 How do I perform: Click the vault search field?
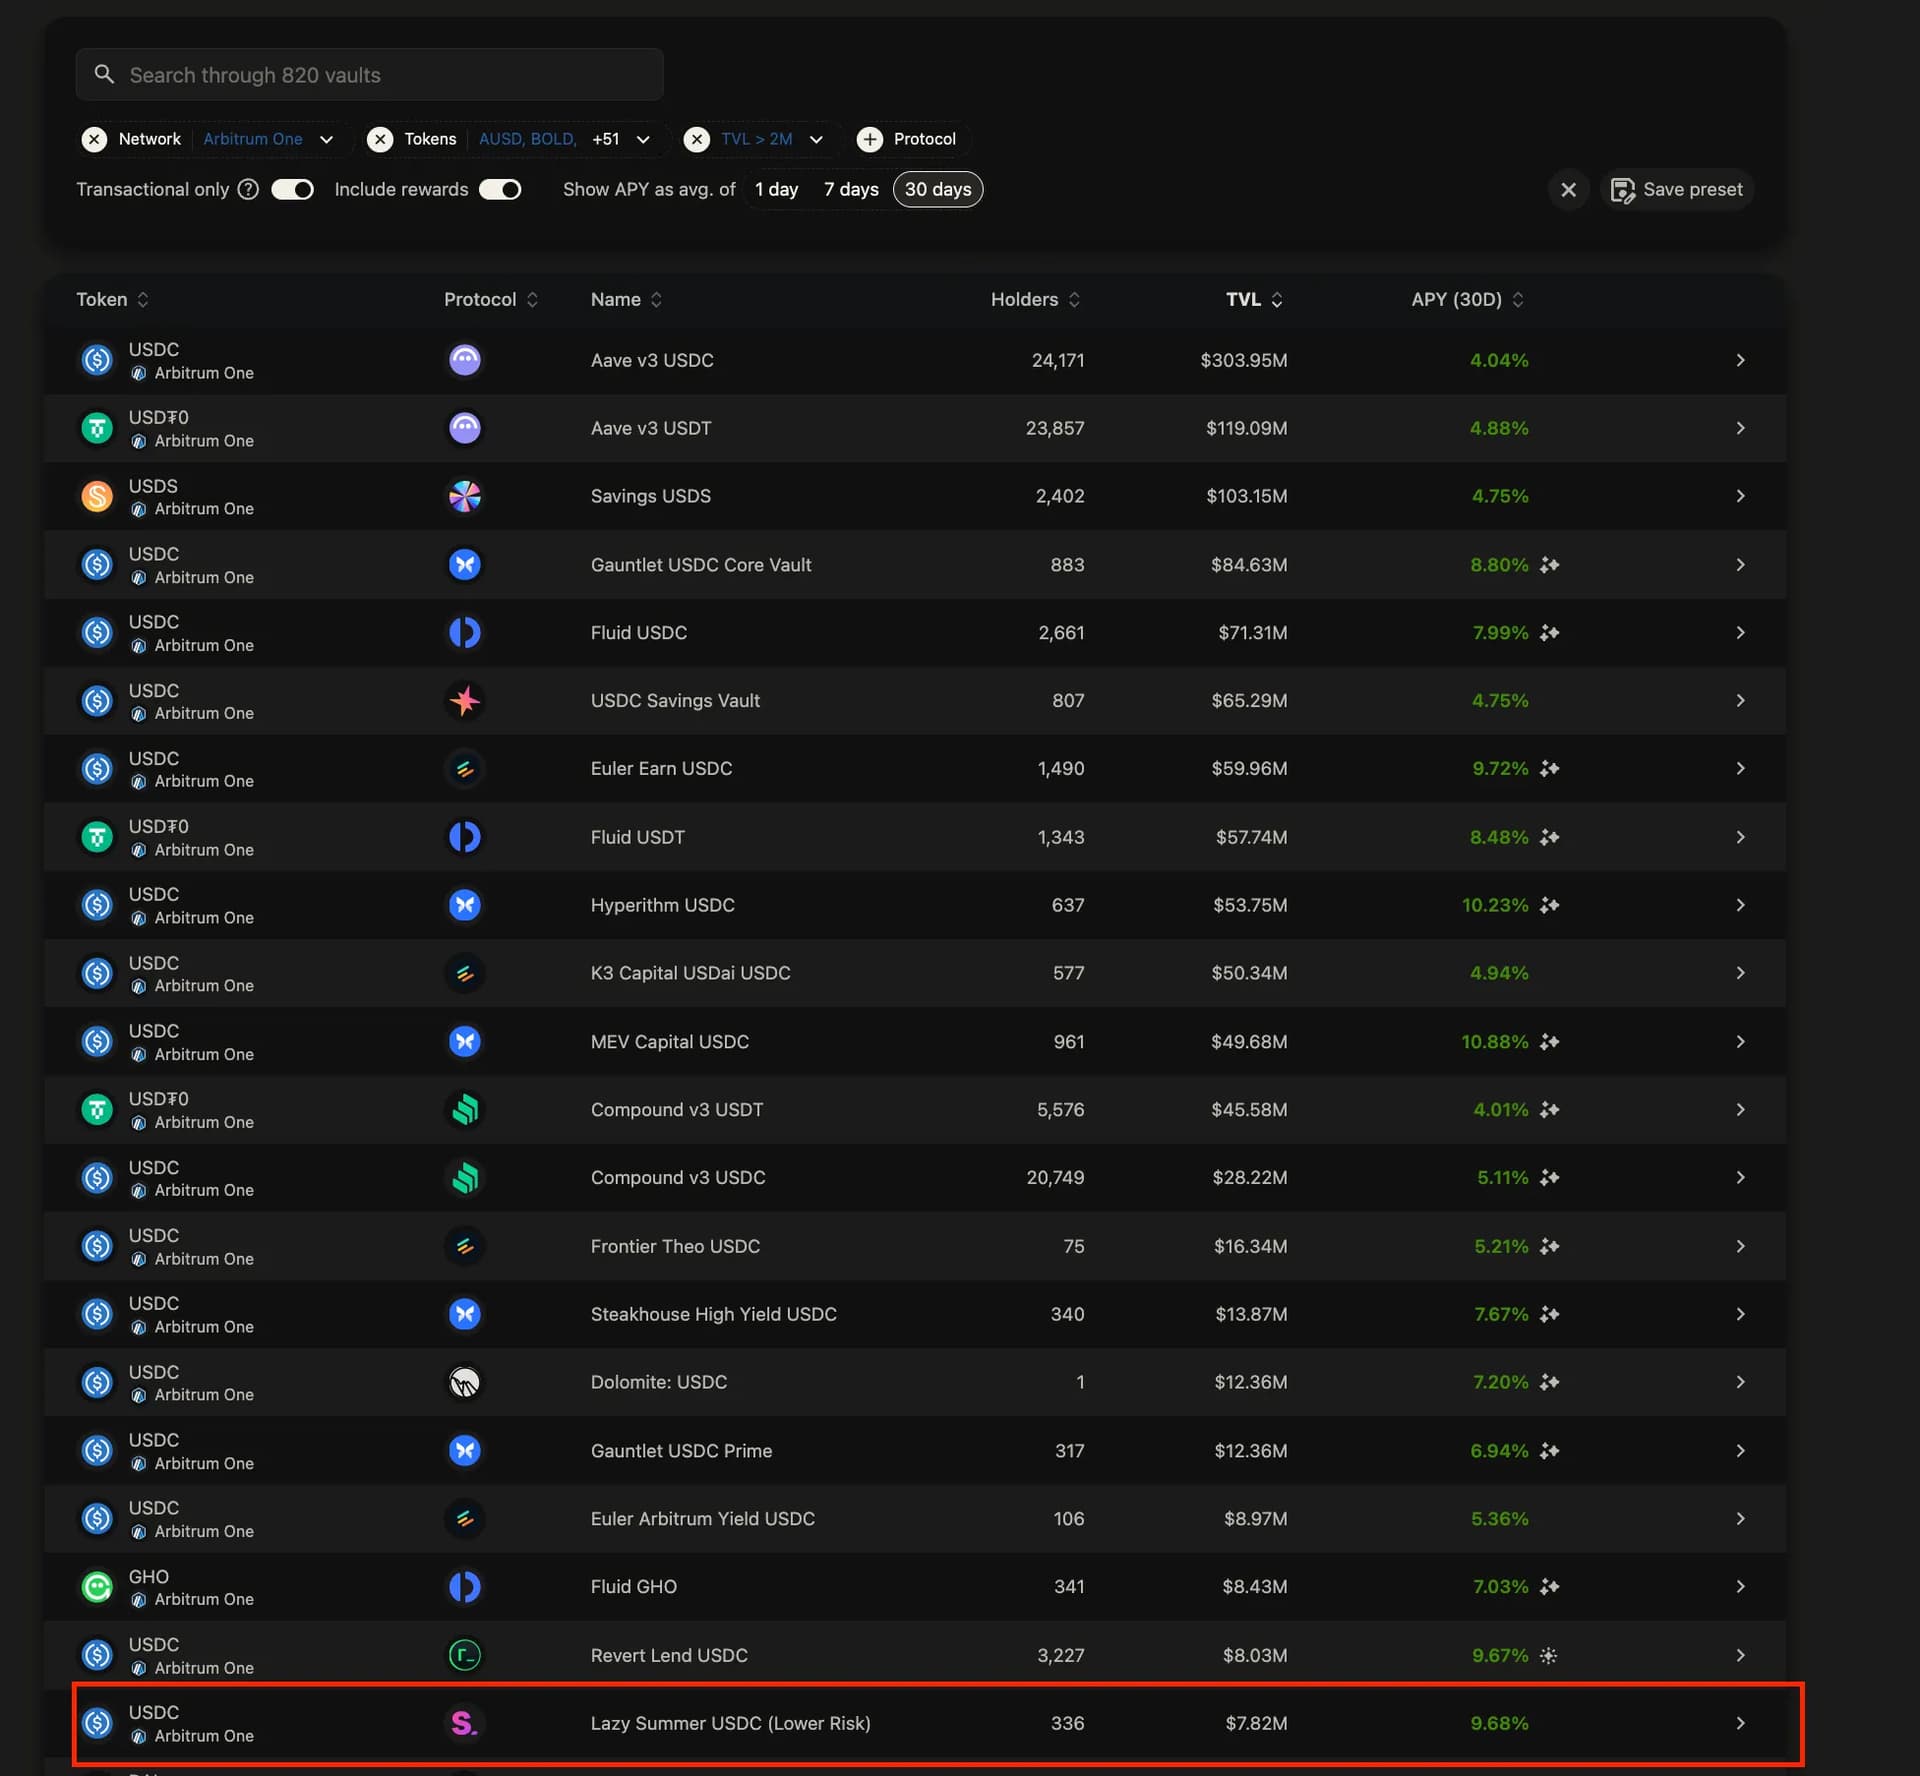(x=370, y=75)
